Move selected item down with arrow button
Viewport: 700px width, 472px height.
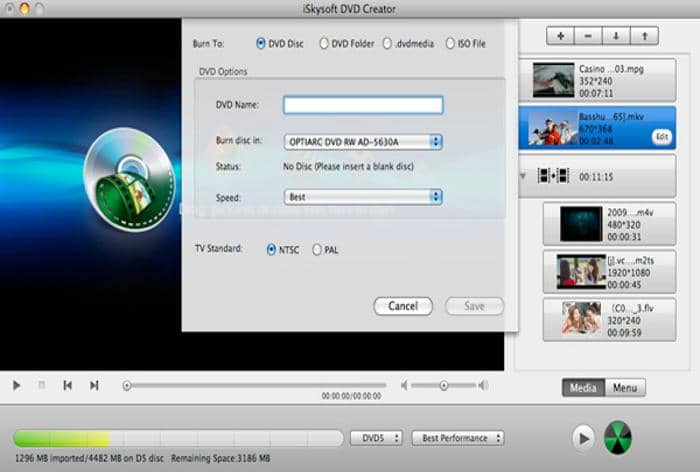616,36
